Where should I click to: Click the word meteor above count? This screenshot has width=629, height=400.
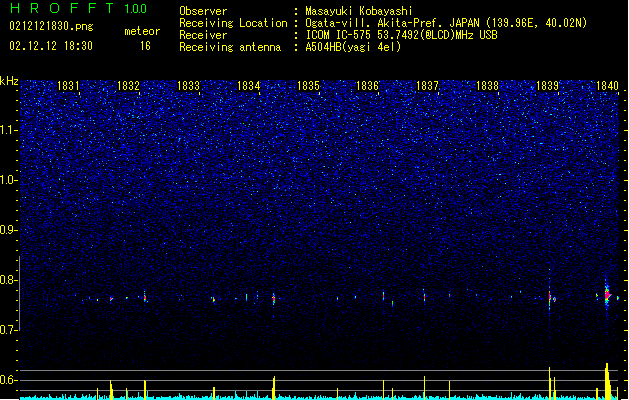coord(142,31)
